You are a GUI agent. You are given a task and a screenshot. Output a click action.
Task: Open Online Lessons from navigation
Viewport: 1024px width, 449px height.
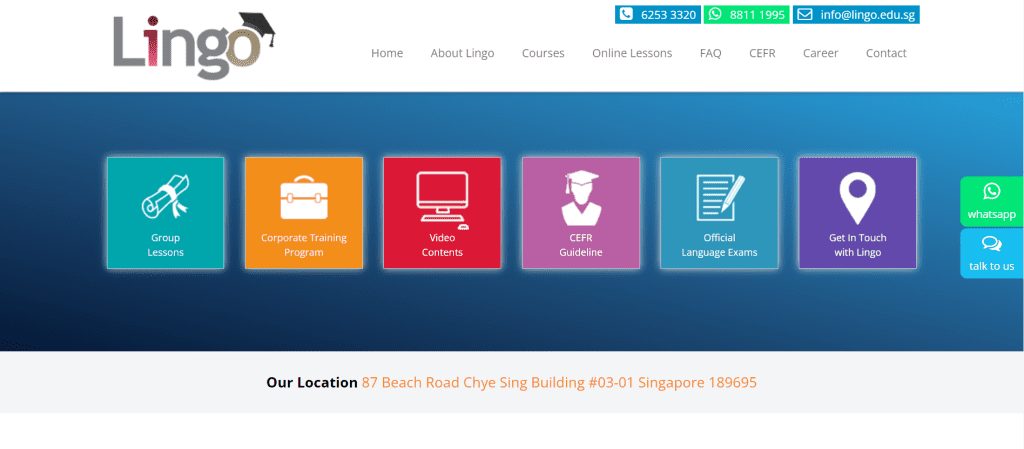(632, 54)
